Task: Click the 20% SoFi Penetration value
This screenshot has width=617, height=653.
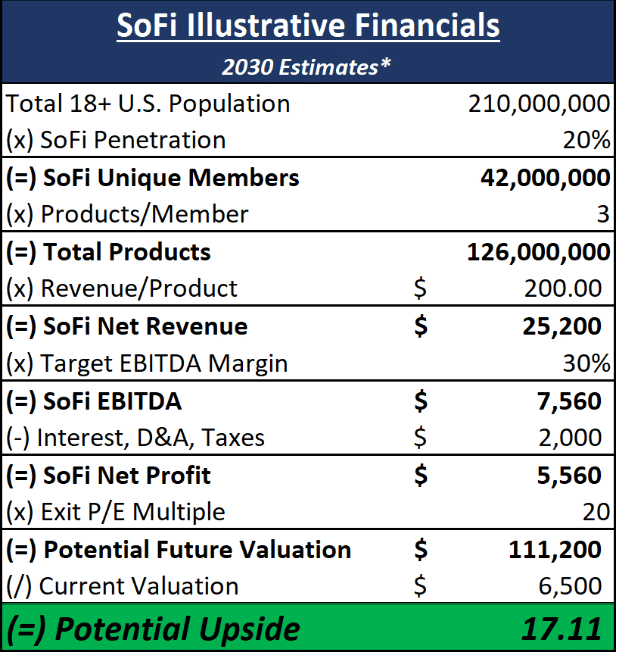Action: [586, 140]
